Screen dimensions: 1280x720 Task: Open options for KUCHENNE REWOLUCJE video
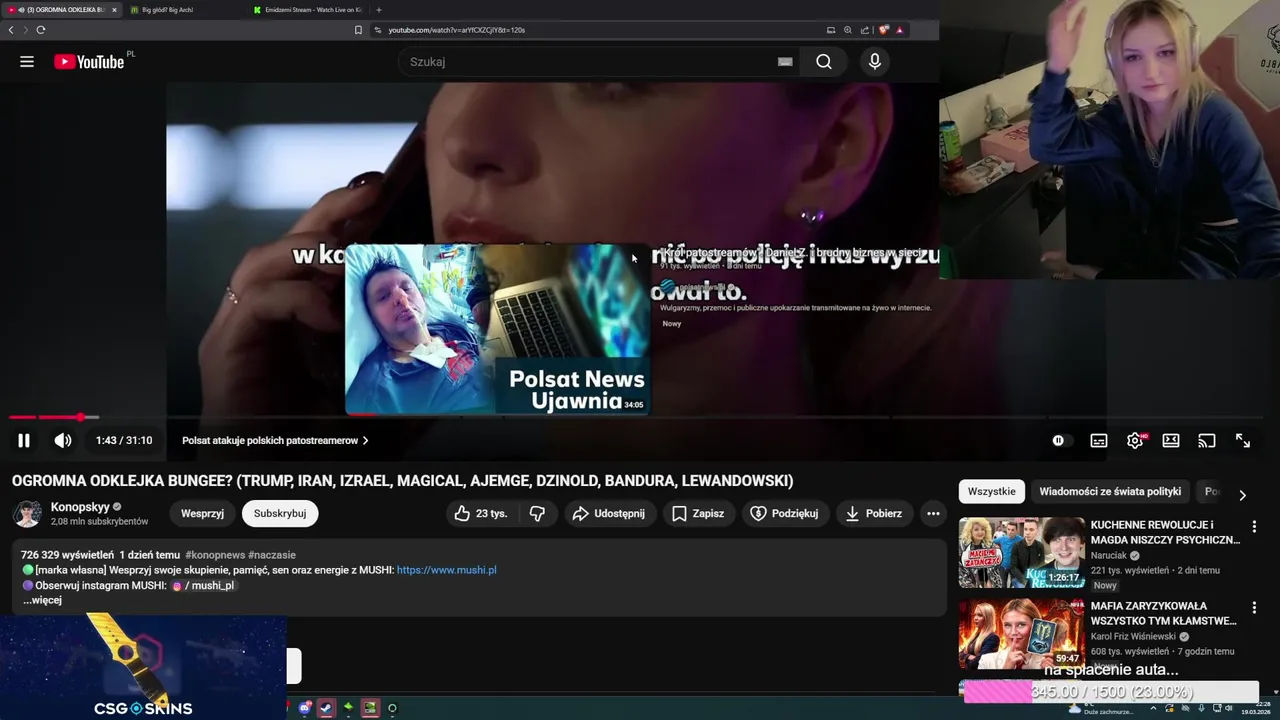tap(1254, 526)
